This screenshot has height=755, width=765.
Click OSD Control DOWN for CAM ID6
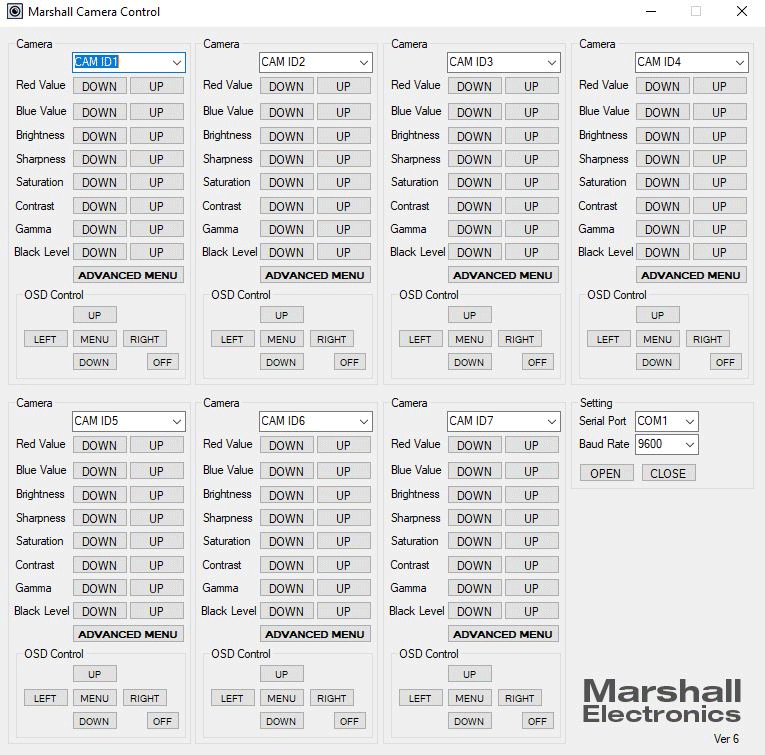[x=282, y=721]
